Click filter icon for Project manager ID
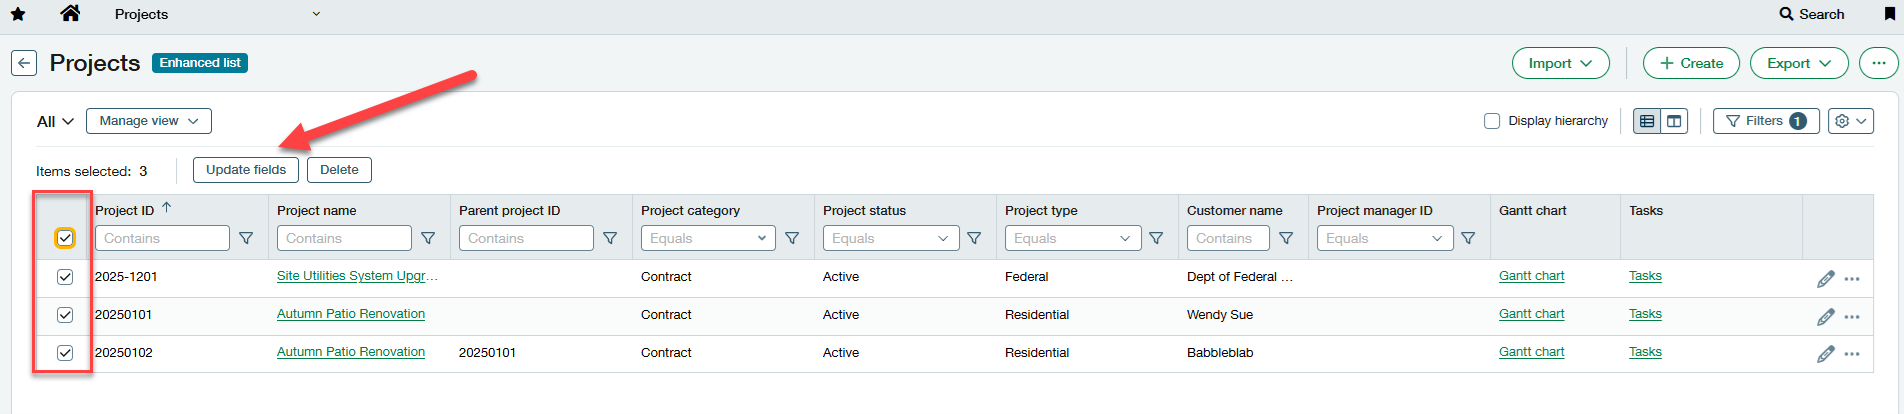The height and width of the screenshot is (414, 1904). tap(1468, 238)
